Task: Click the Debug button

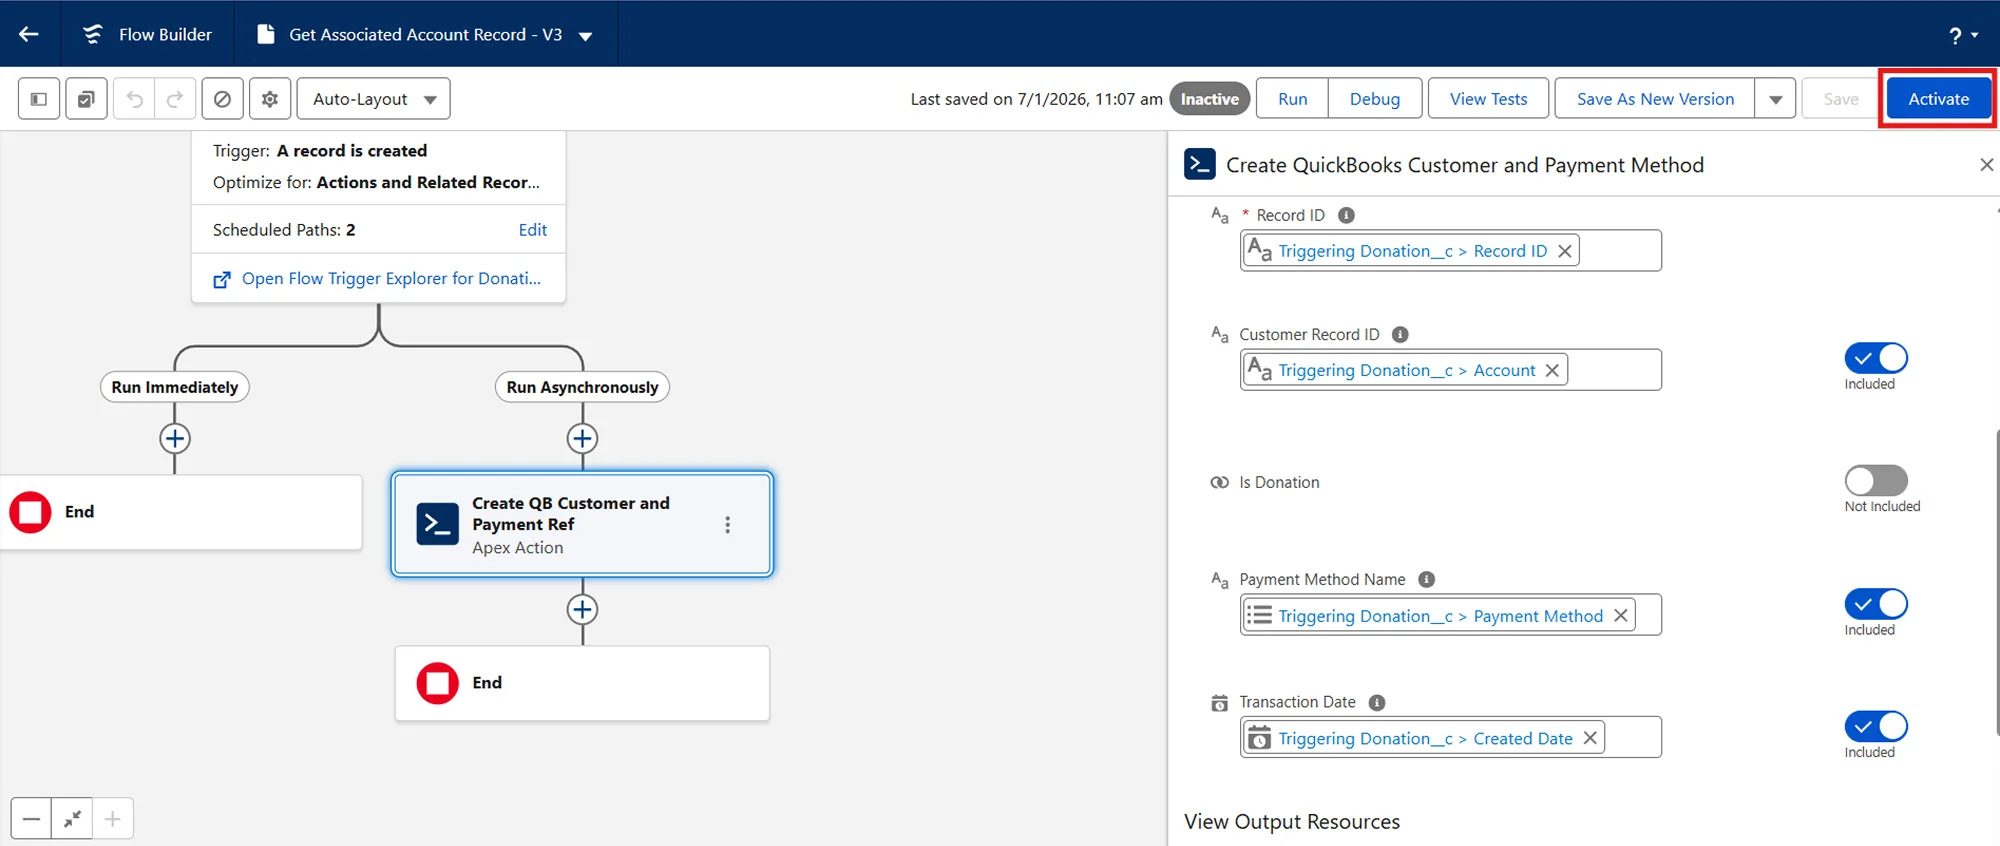Action: 1375,99
